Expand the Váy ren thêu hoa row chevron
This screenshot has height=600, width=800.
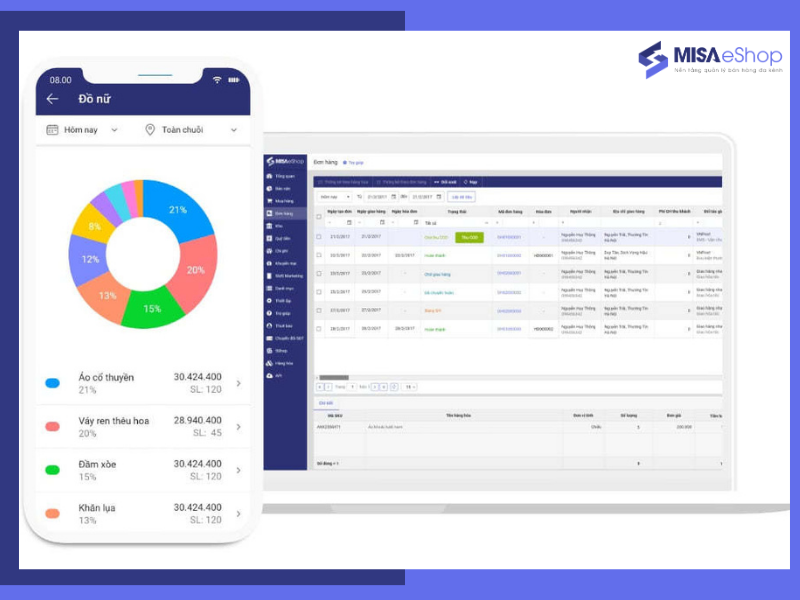238,427
